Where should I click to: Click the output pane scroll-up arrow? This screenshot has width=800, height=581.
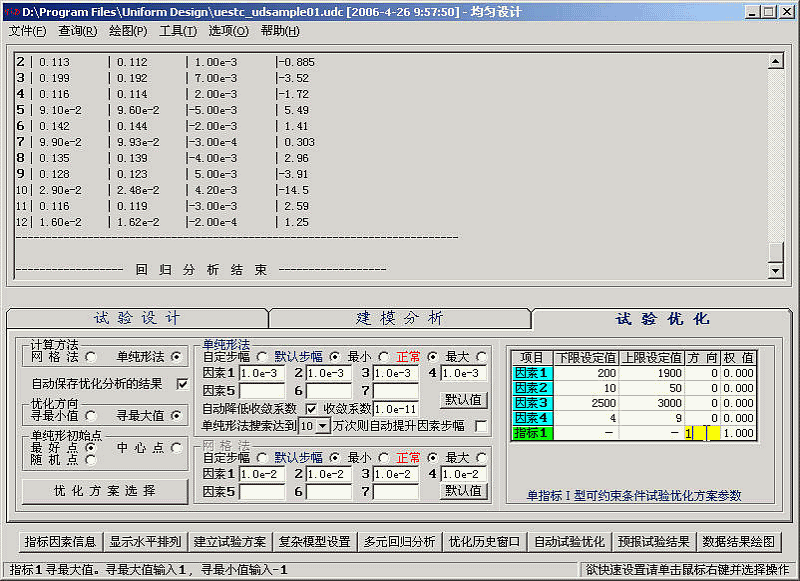click(x=774, y=62)
